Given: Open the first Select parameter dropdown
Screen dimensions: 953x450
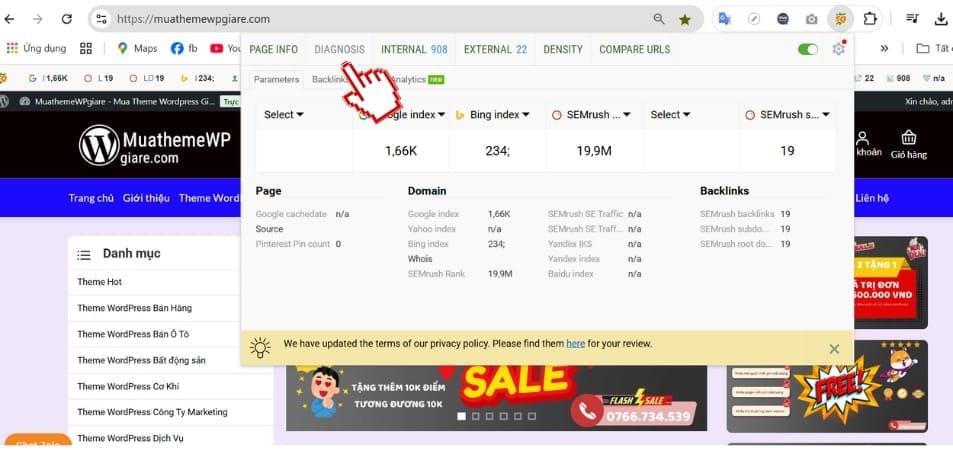Looking at the screenshot, I should [283, 115].
